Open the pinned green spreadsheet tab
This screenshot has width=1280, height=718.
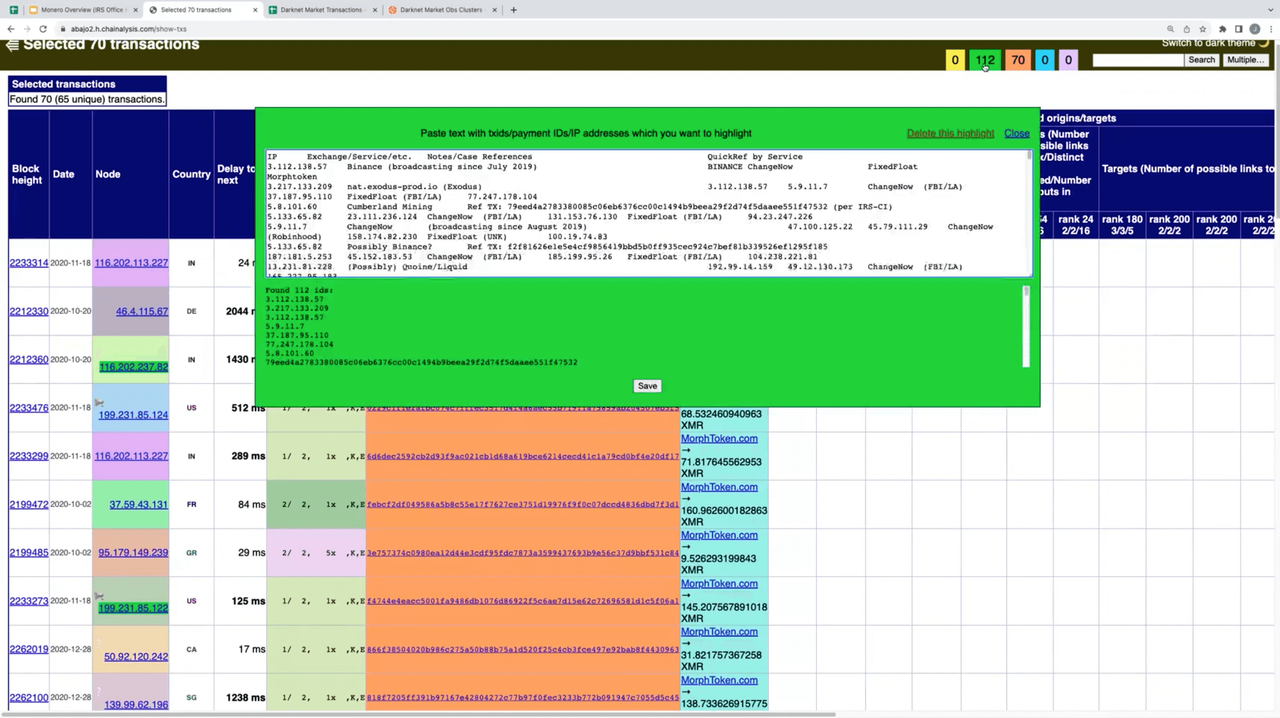coord(14,10)
